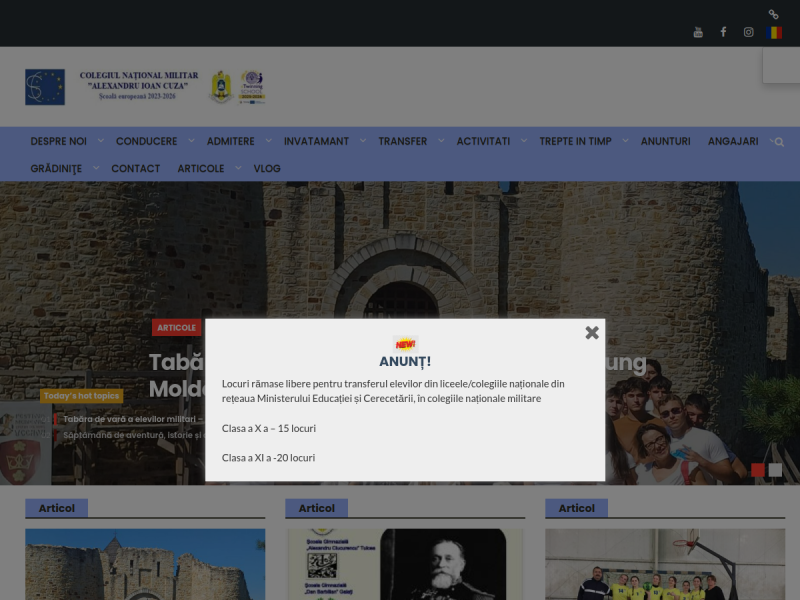This screenshot has width=800, height=600.
Task: Select the white slide indicator square
Action: (x=774, y=469)
